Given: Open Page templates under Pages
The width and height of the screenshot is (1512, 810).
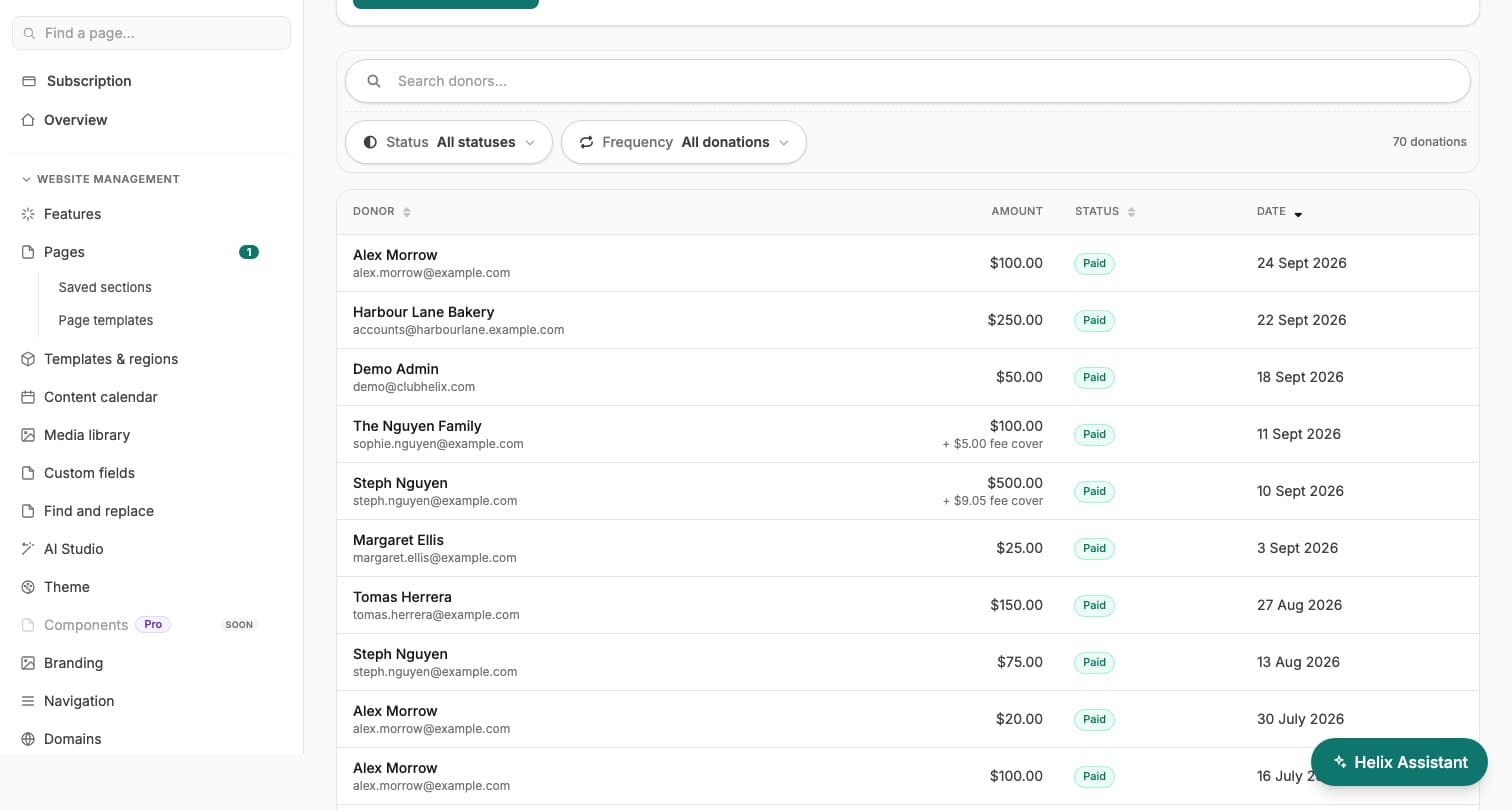Looking at the screenshot, I should (x=106, y=320).
